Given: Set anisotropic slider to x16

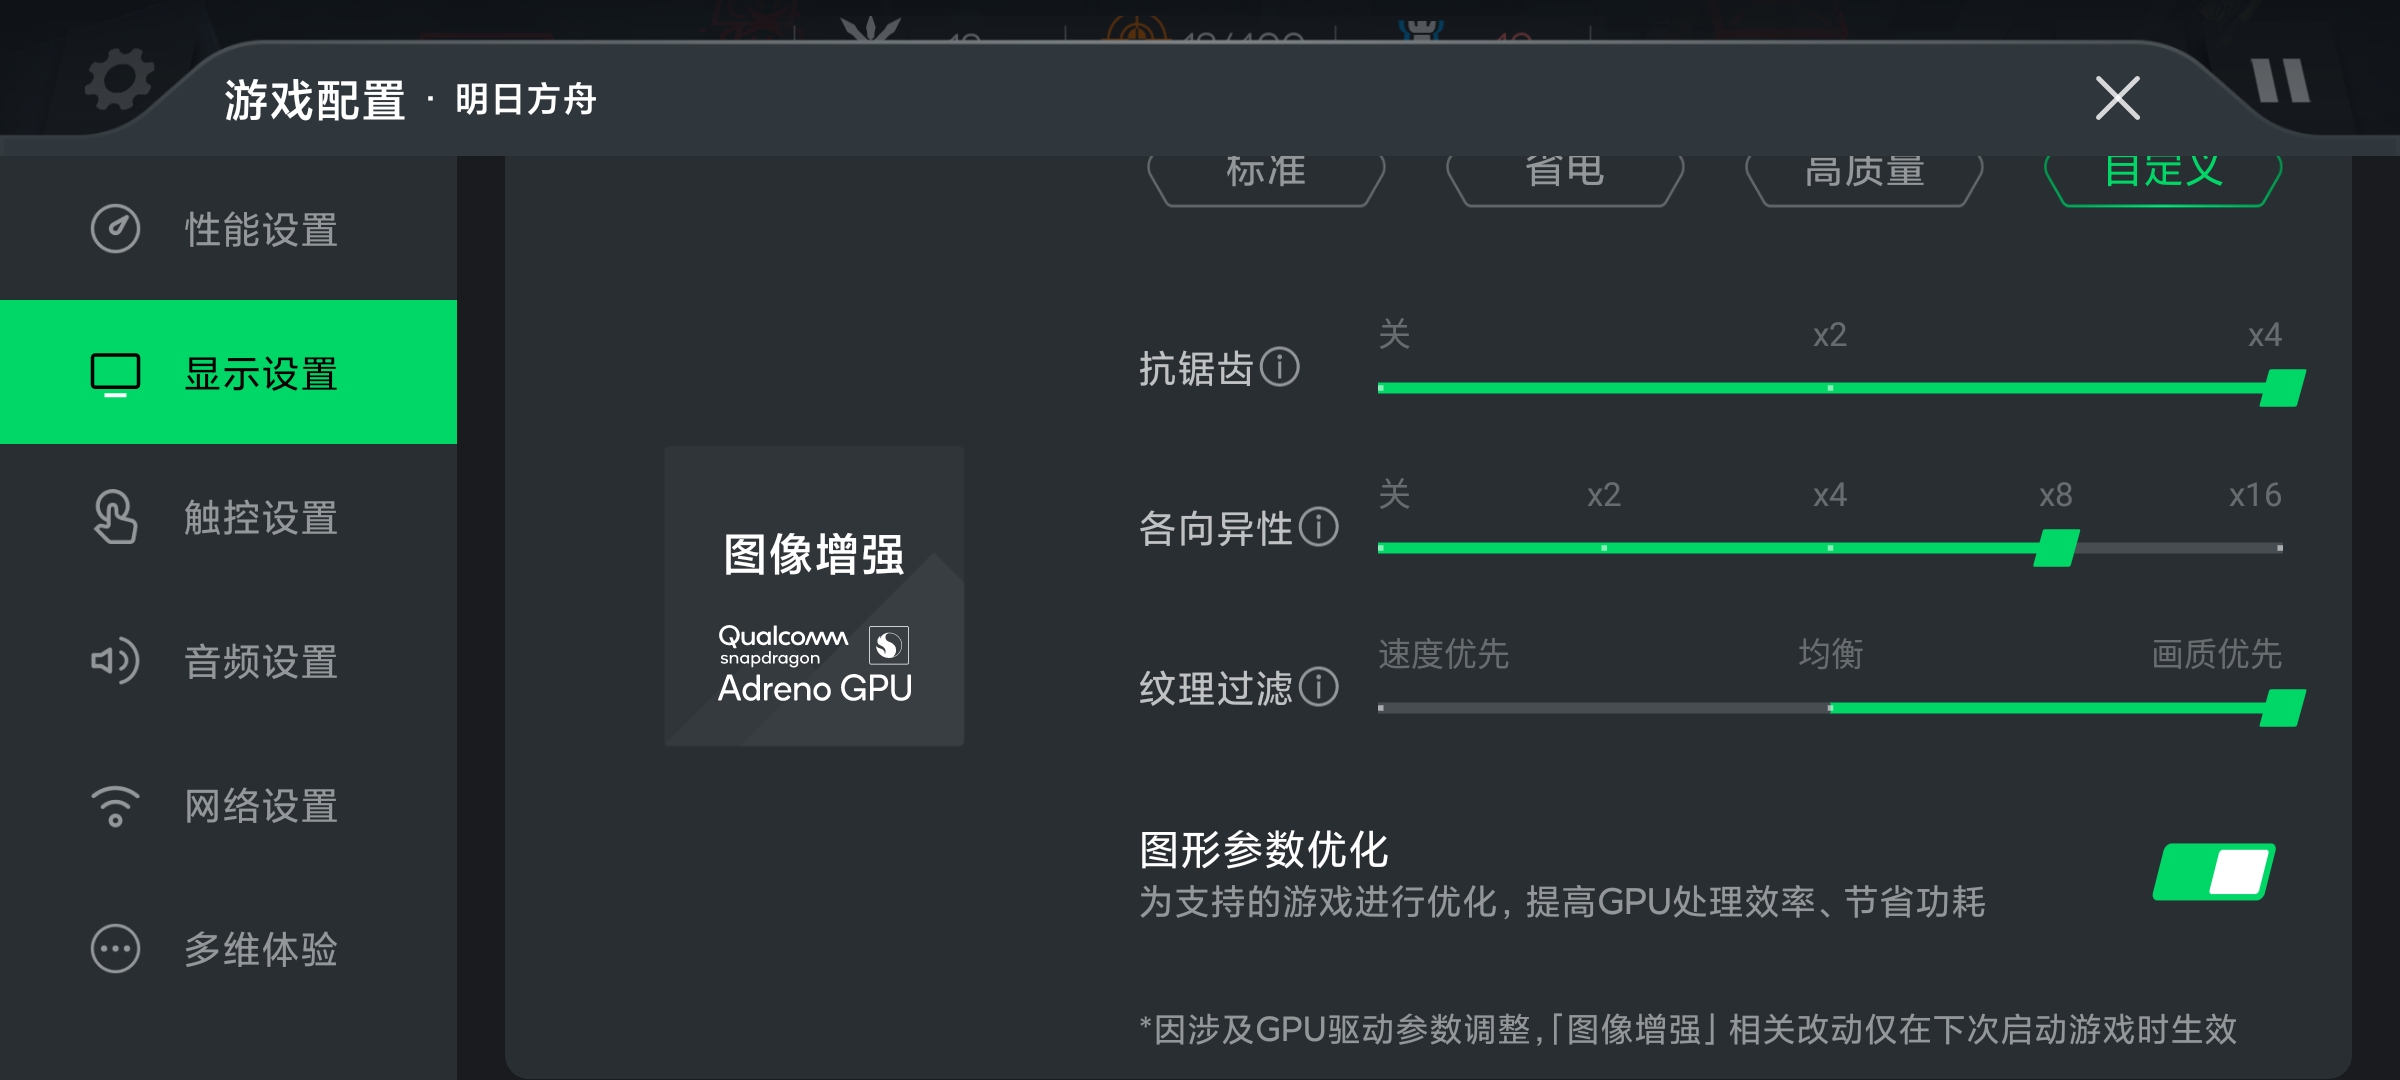Looking at the screenshot, I should coord(2279,547).
